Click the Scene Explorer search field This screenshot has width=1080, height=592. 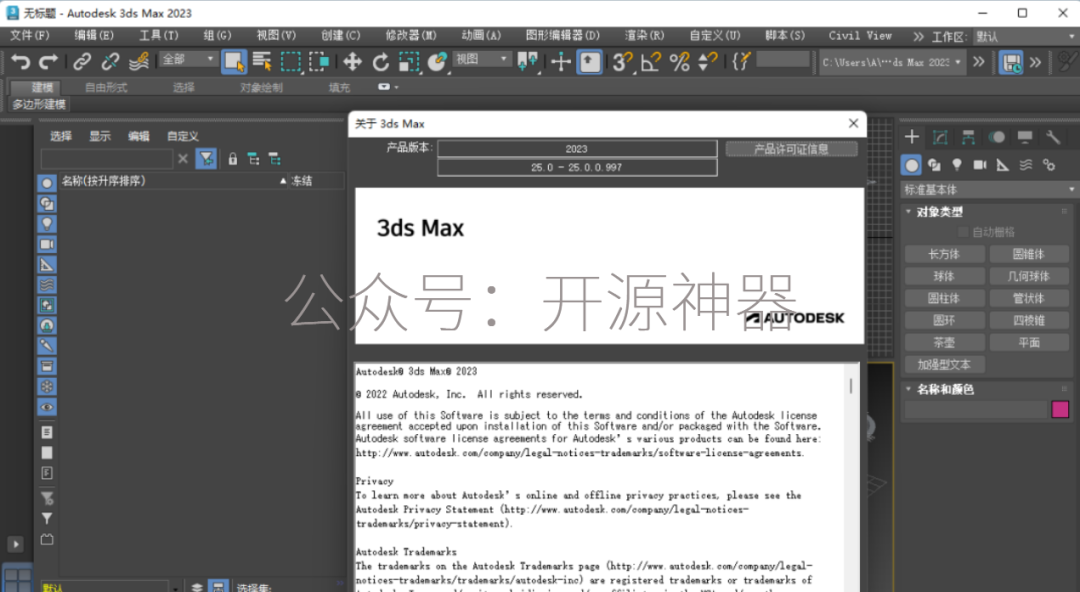[107, 159]
